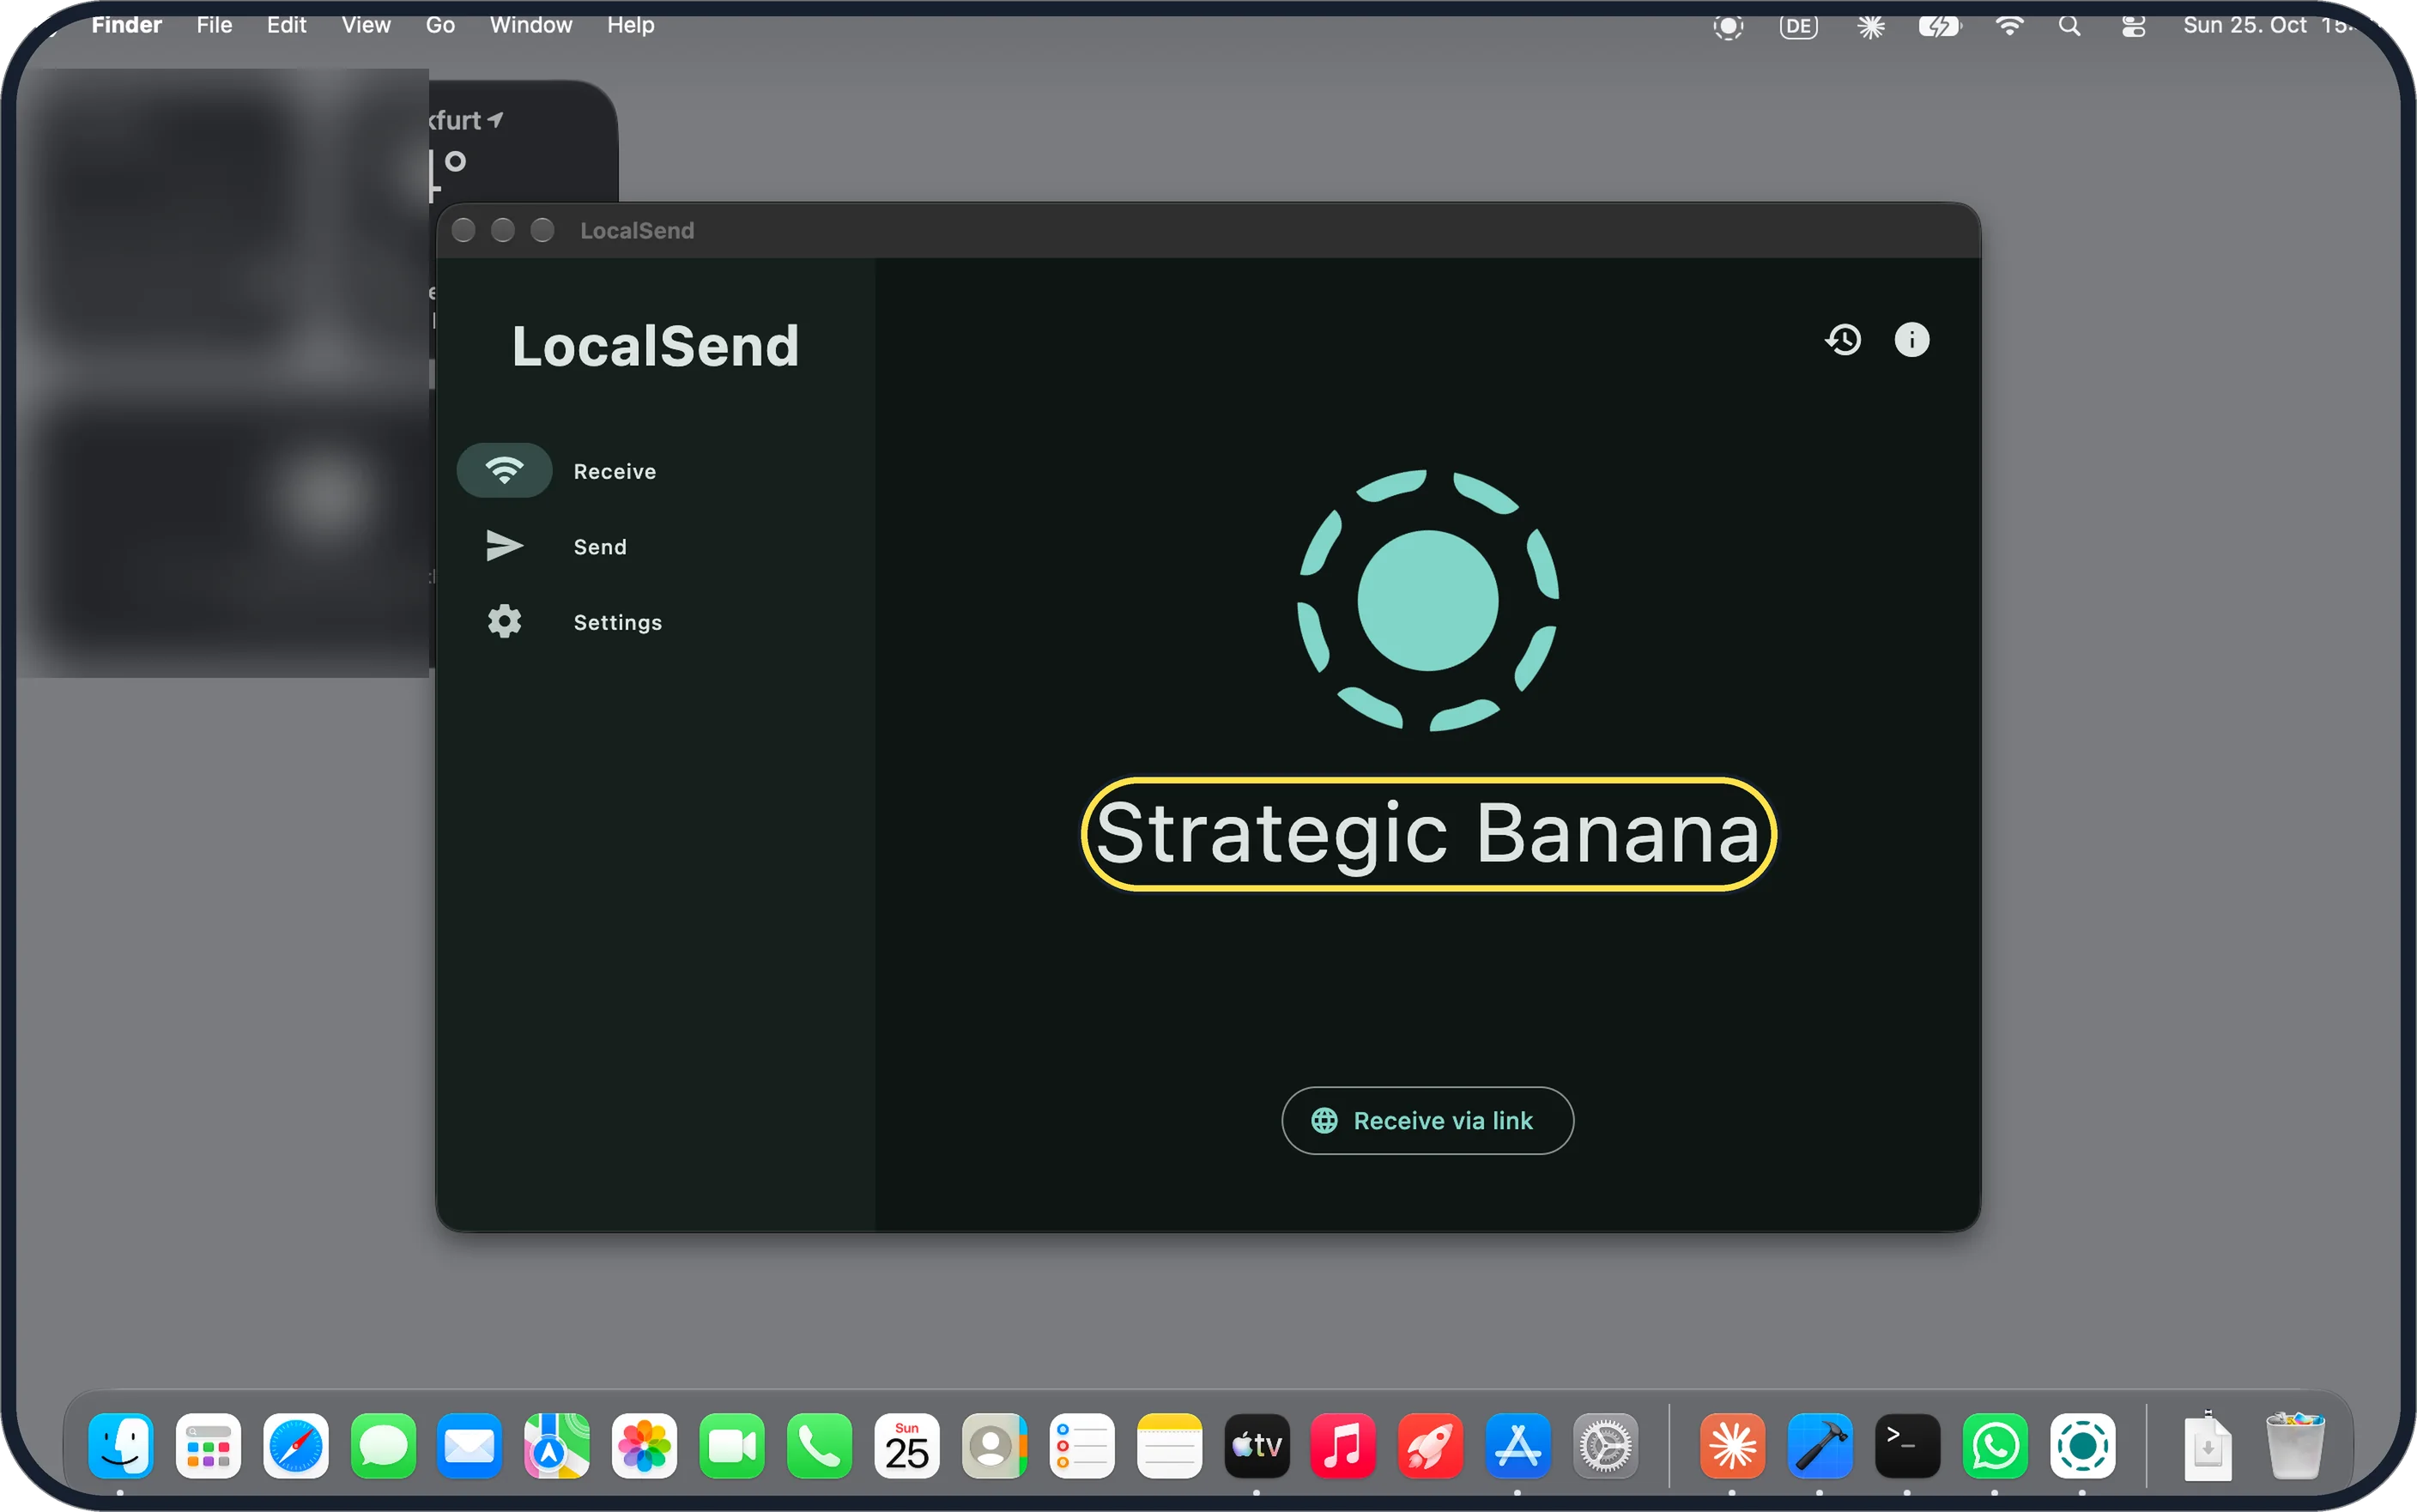
Task: Click the date and time in menu bar
Action: tap(2270, 25)
